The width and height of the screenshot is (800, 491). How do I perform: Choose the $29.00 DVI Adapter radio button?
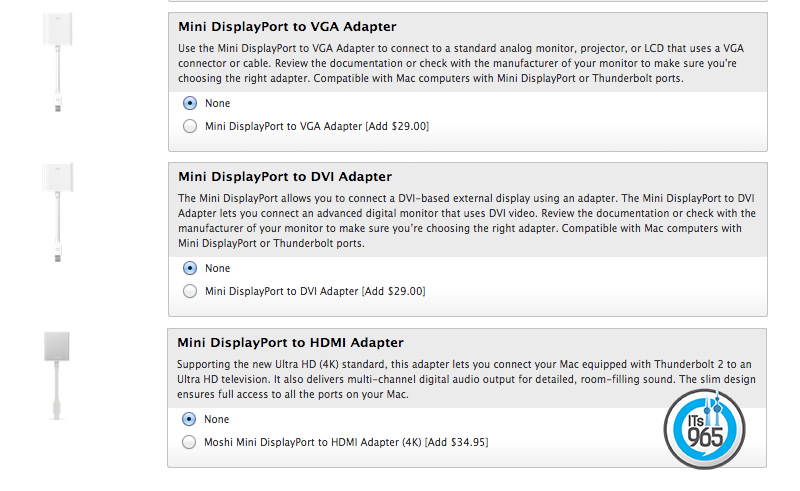pos(190,292)
